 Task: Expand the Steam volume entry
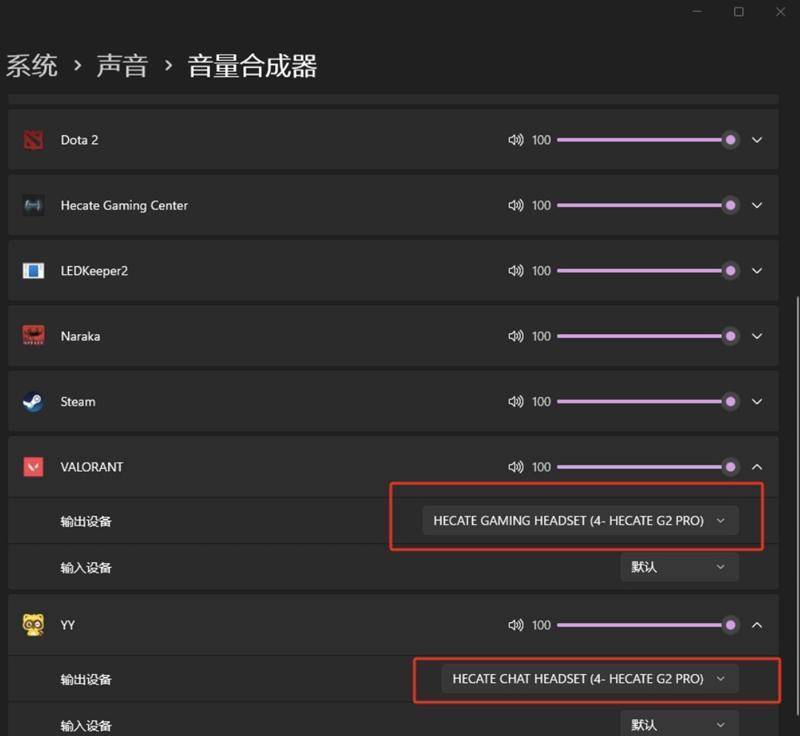[757, 401]
